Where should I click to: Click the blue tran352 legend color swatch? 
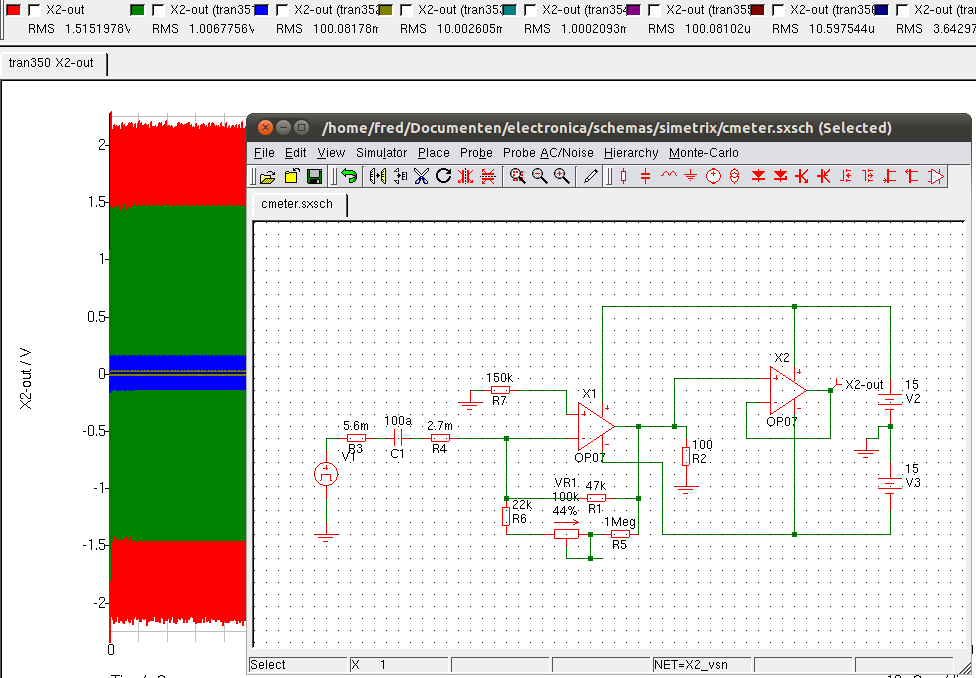261,10
